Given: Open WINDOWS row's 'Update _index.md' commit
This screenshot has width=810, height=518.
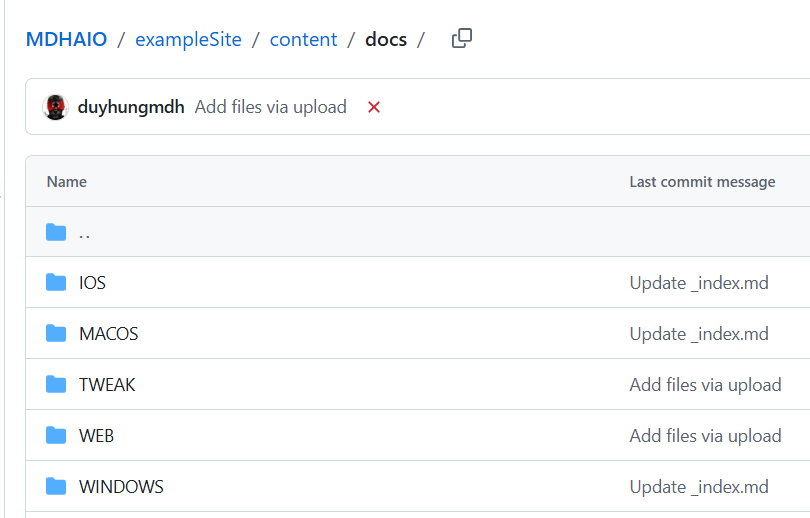Looking at the screenshot, I should click(x=699, y=486).
